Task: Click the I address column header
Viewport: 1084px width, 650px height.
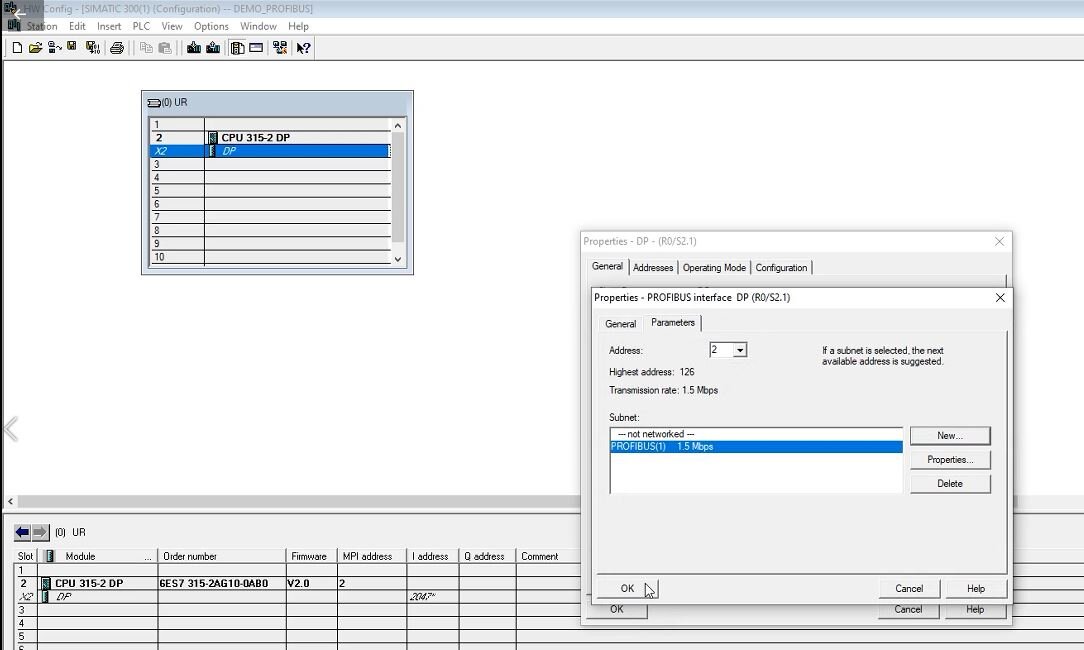Action: (x=432, y=556)
